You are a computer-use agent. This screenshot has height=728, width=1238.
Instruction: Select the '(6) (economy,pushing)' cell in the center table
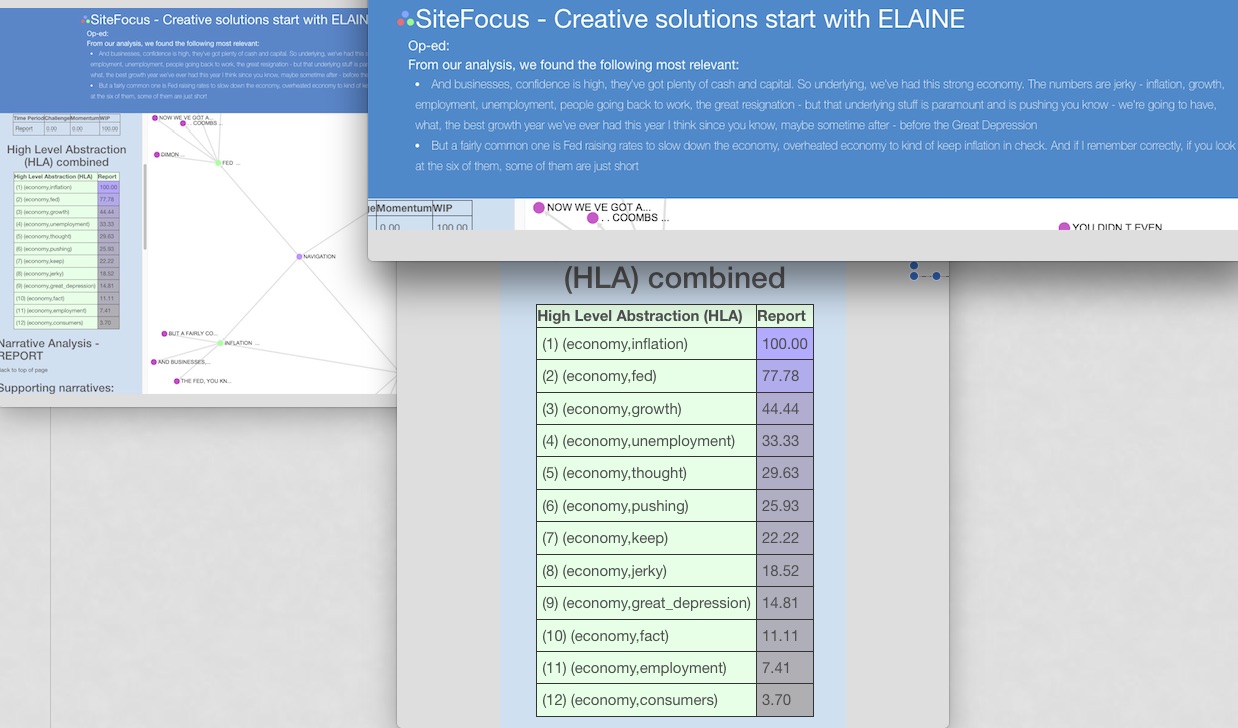(646, 506)
